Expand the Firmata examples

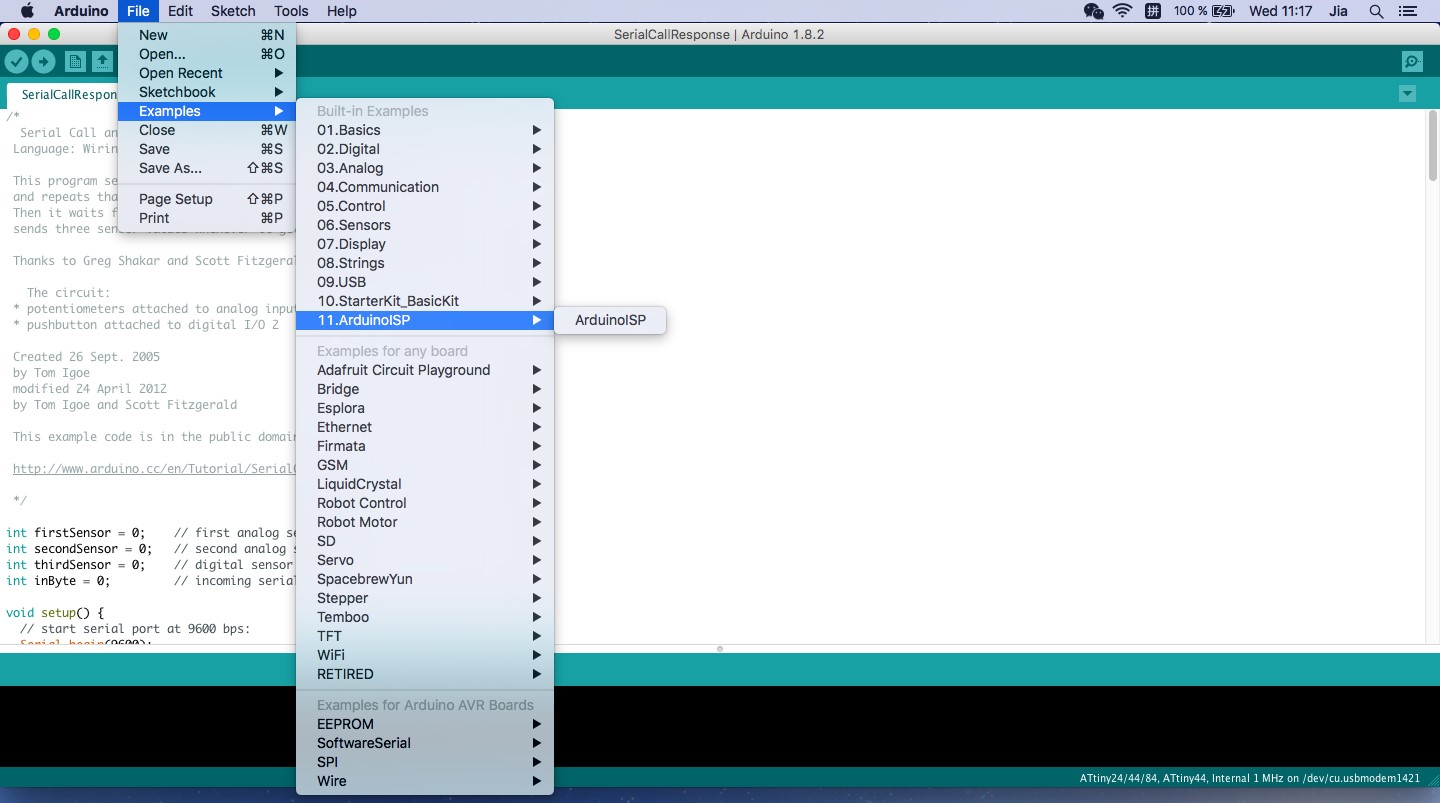coord(425,446)
